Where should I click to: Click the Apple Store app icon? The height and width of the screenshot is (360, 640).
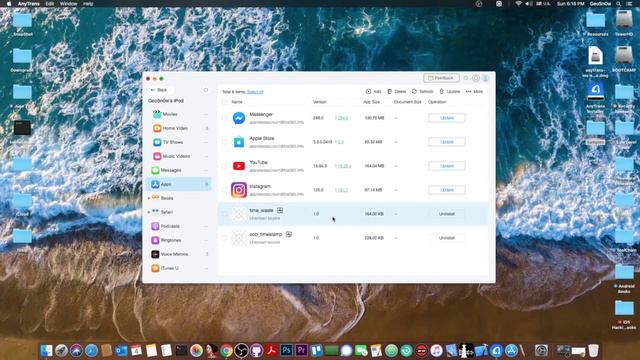[239, 142]
